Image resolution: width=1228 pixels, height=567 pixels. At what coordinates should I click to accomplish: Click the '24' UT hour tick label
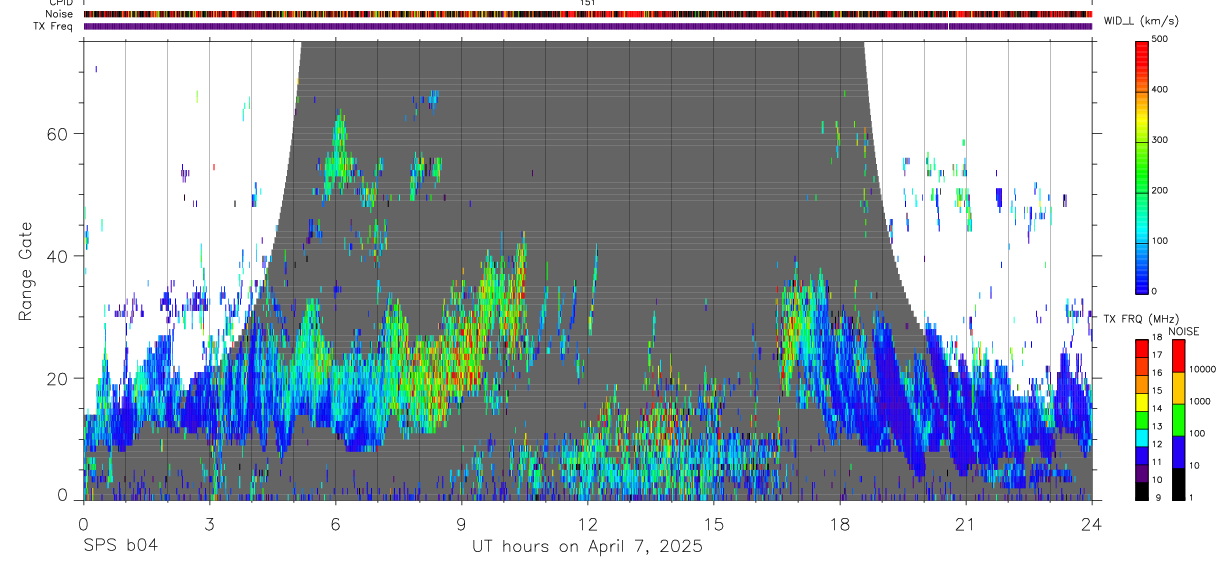tap(1092, 524)
